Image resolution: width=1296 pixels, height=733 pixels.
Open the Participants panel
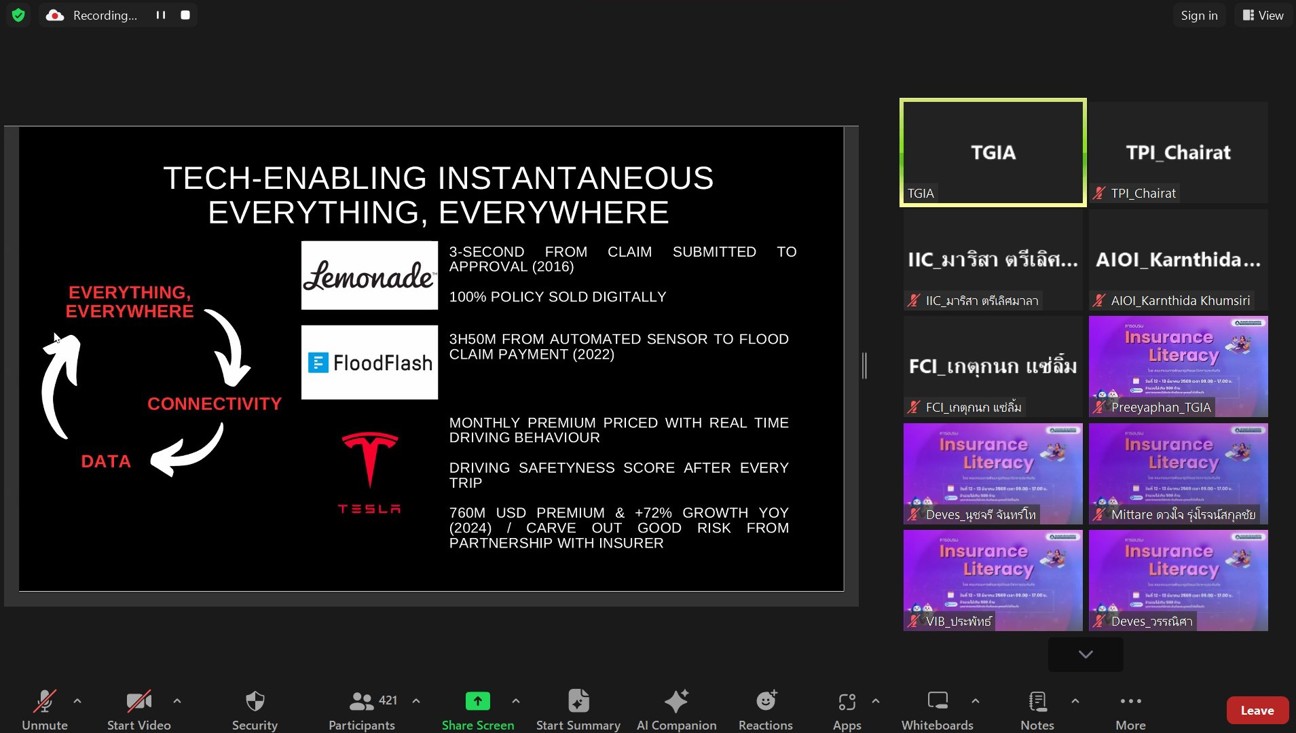363,710
